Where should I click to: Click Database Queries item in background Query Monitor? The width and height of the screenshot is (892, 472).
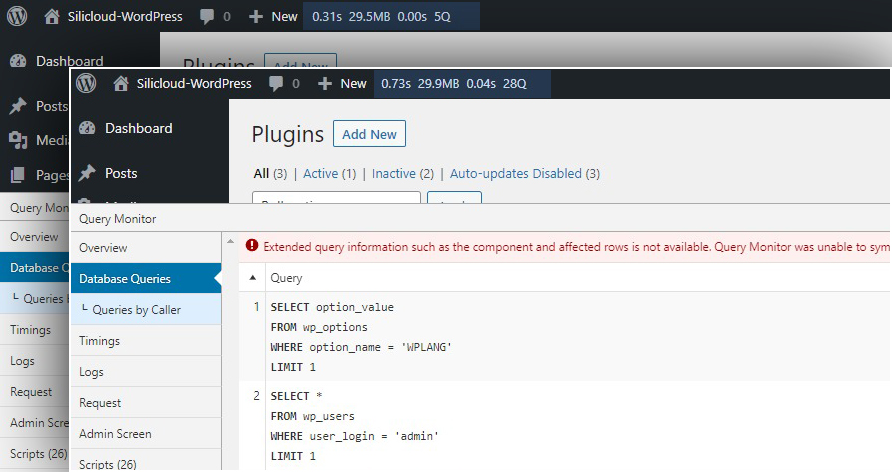[34, 268]
